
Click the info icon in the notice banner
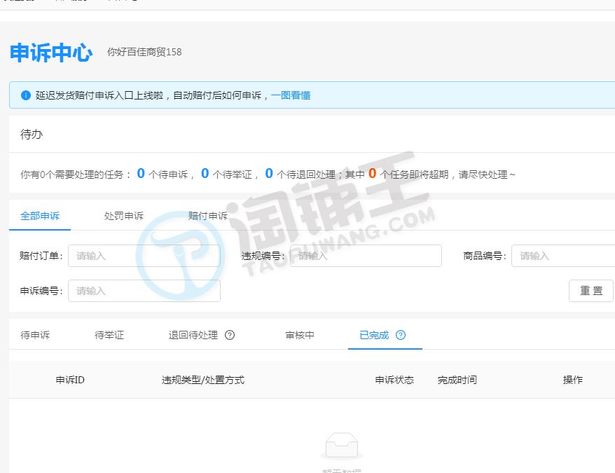tap(24, 95)
